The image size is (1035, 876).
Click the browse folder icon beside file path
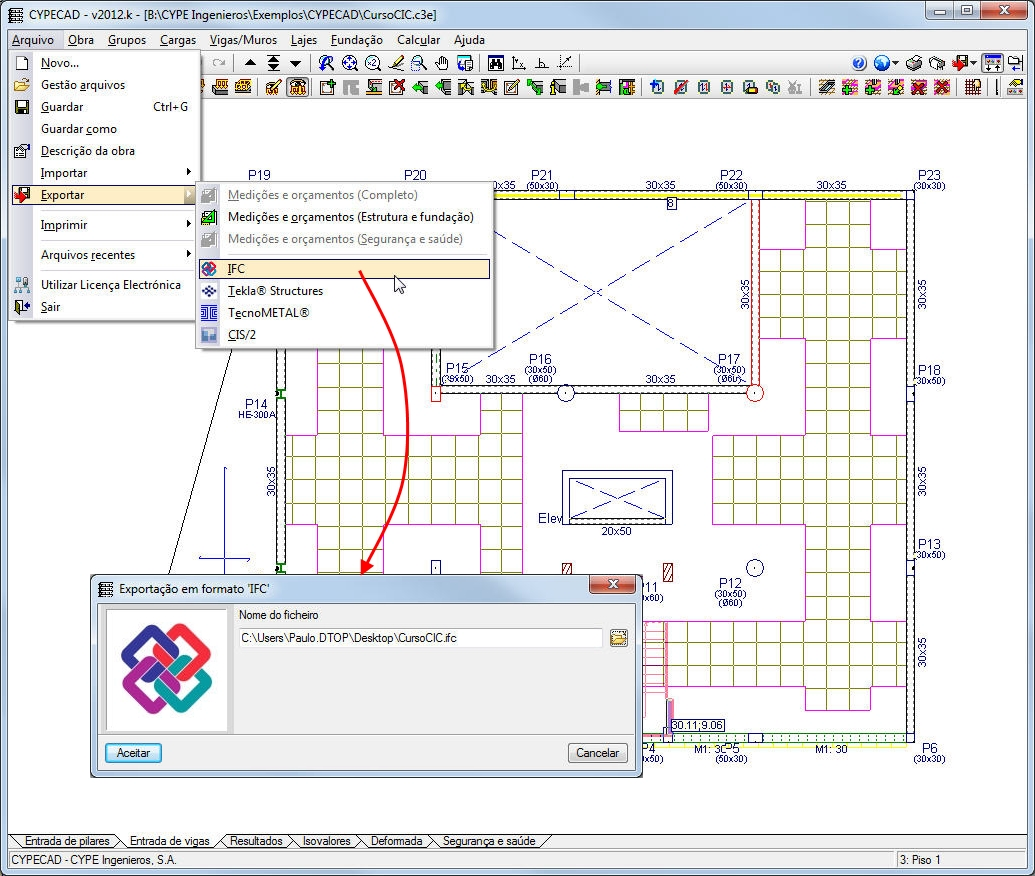[x=618, y=638]
